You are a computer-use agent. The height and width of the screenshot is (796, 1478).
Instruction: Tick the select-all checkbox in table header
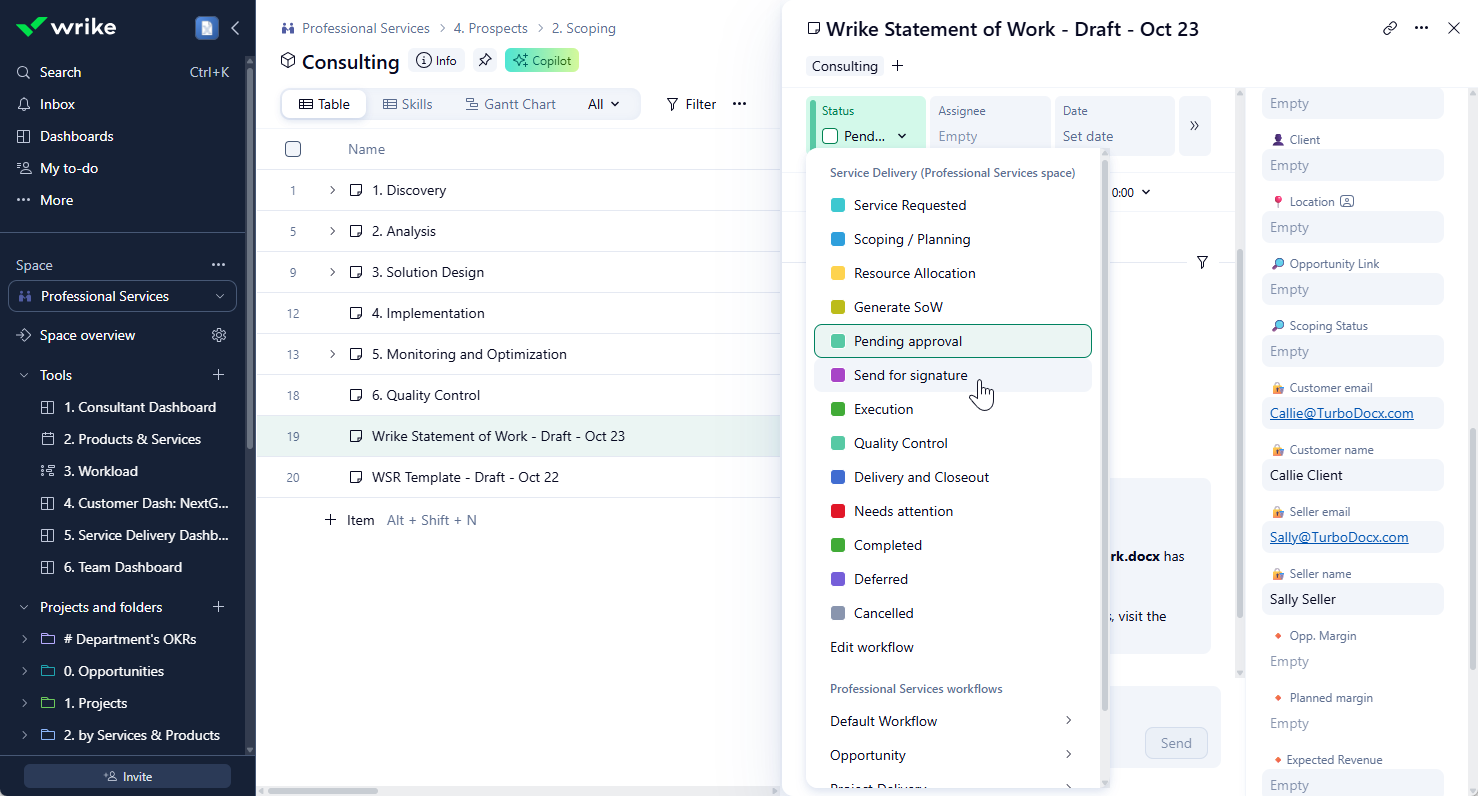point(293,149)
